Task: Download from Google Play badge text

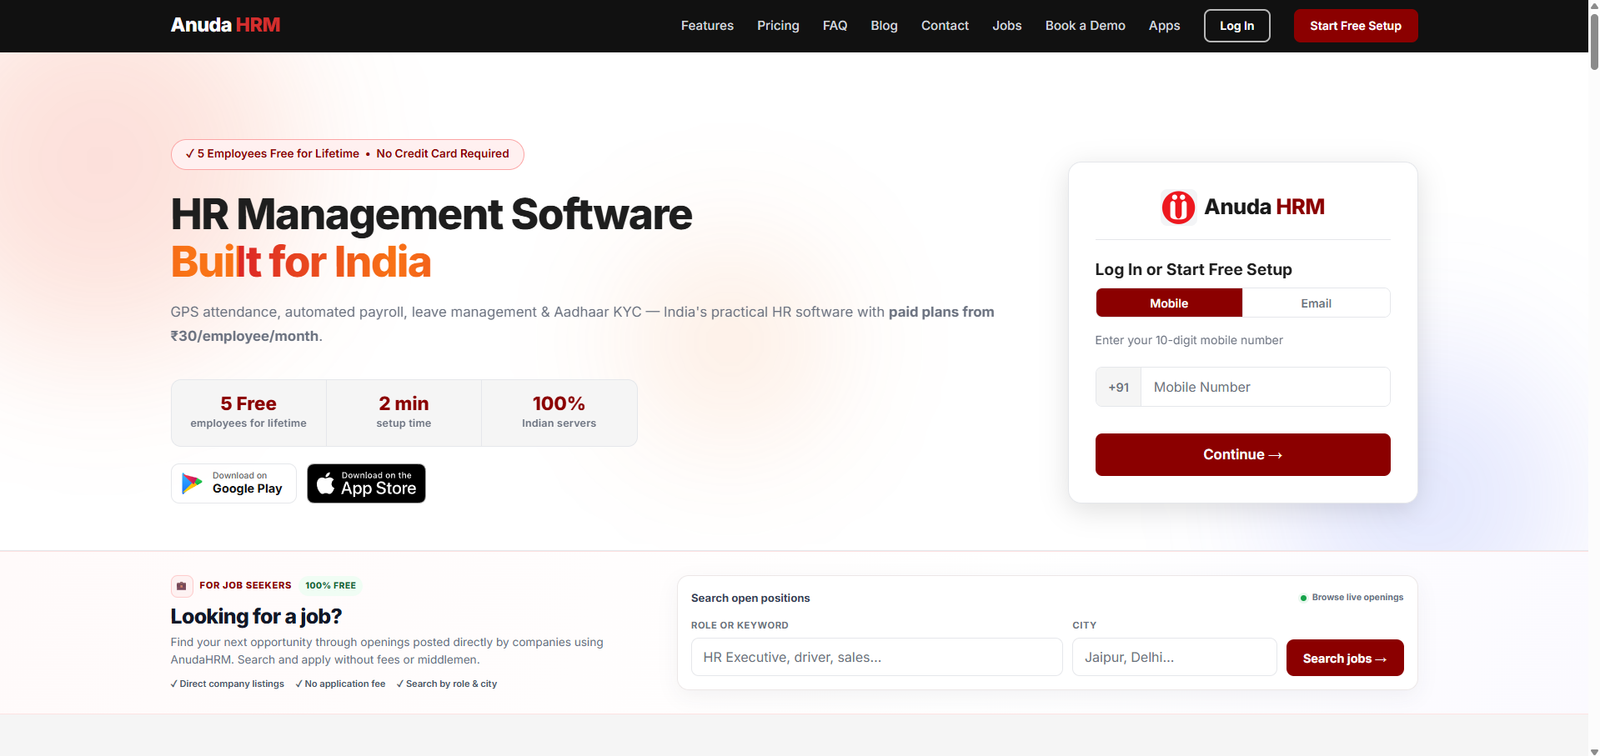Action: [247, 484]
